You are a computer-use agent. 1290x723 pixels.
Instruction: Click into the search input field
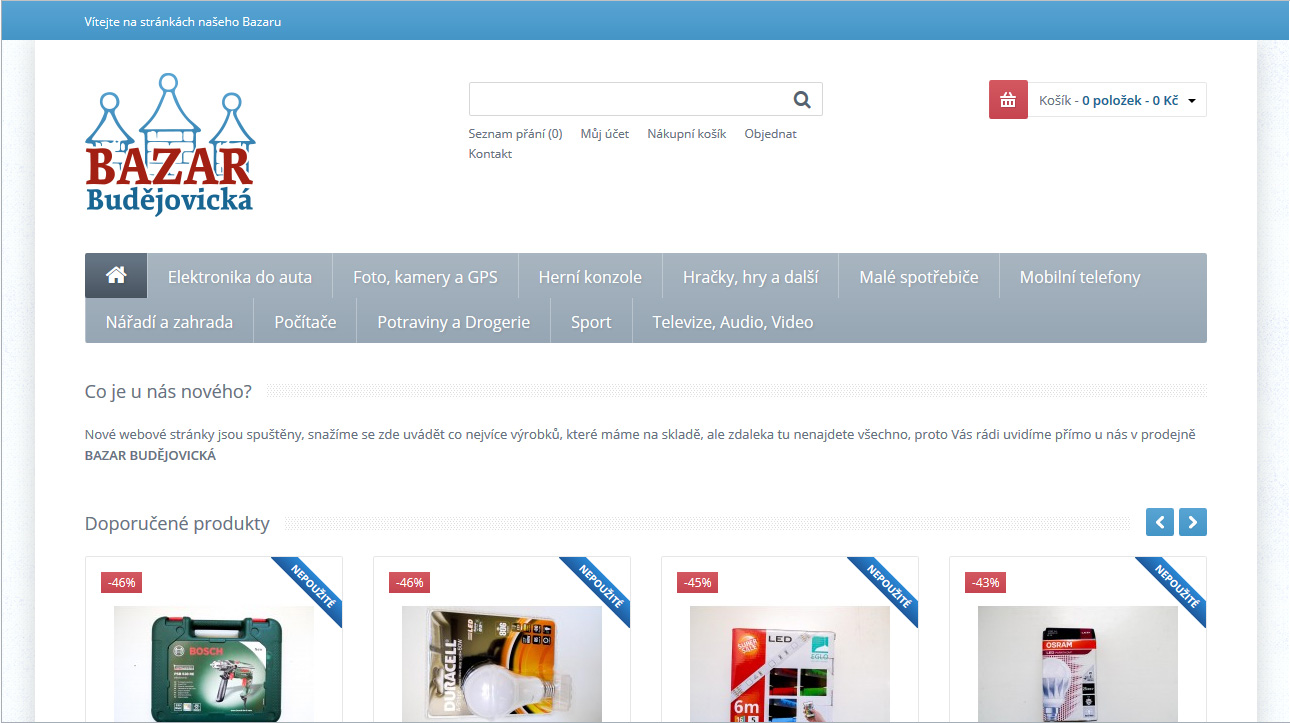626,100
